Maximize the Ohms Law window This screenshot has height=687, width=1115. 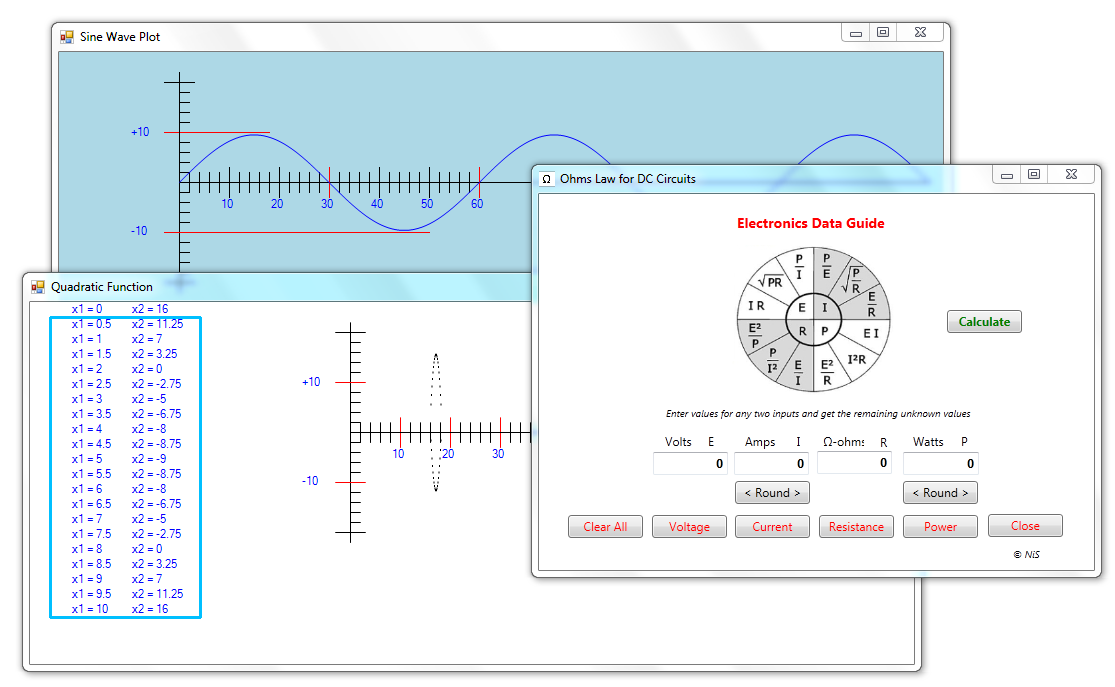tap(1034, 175)
